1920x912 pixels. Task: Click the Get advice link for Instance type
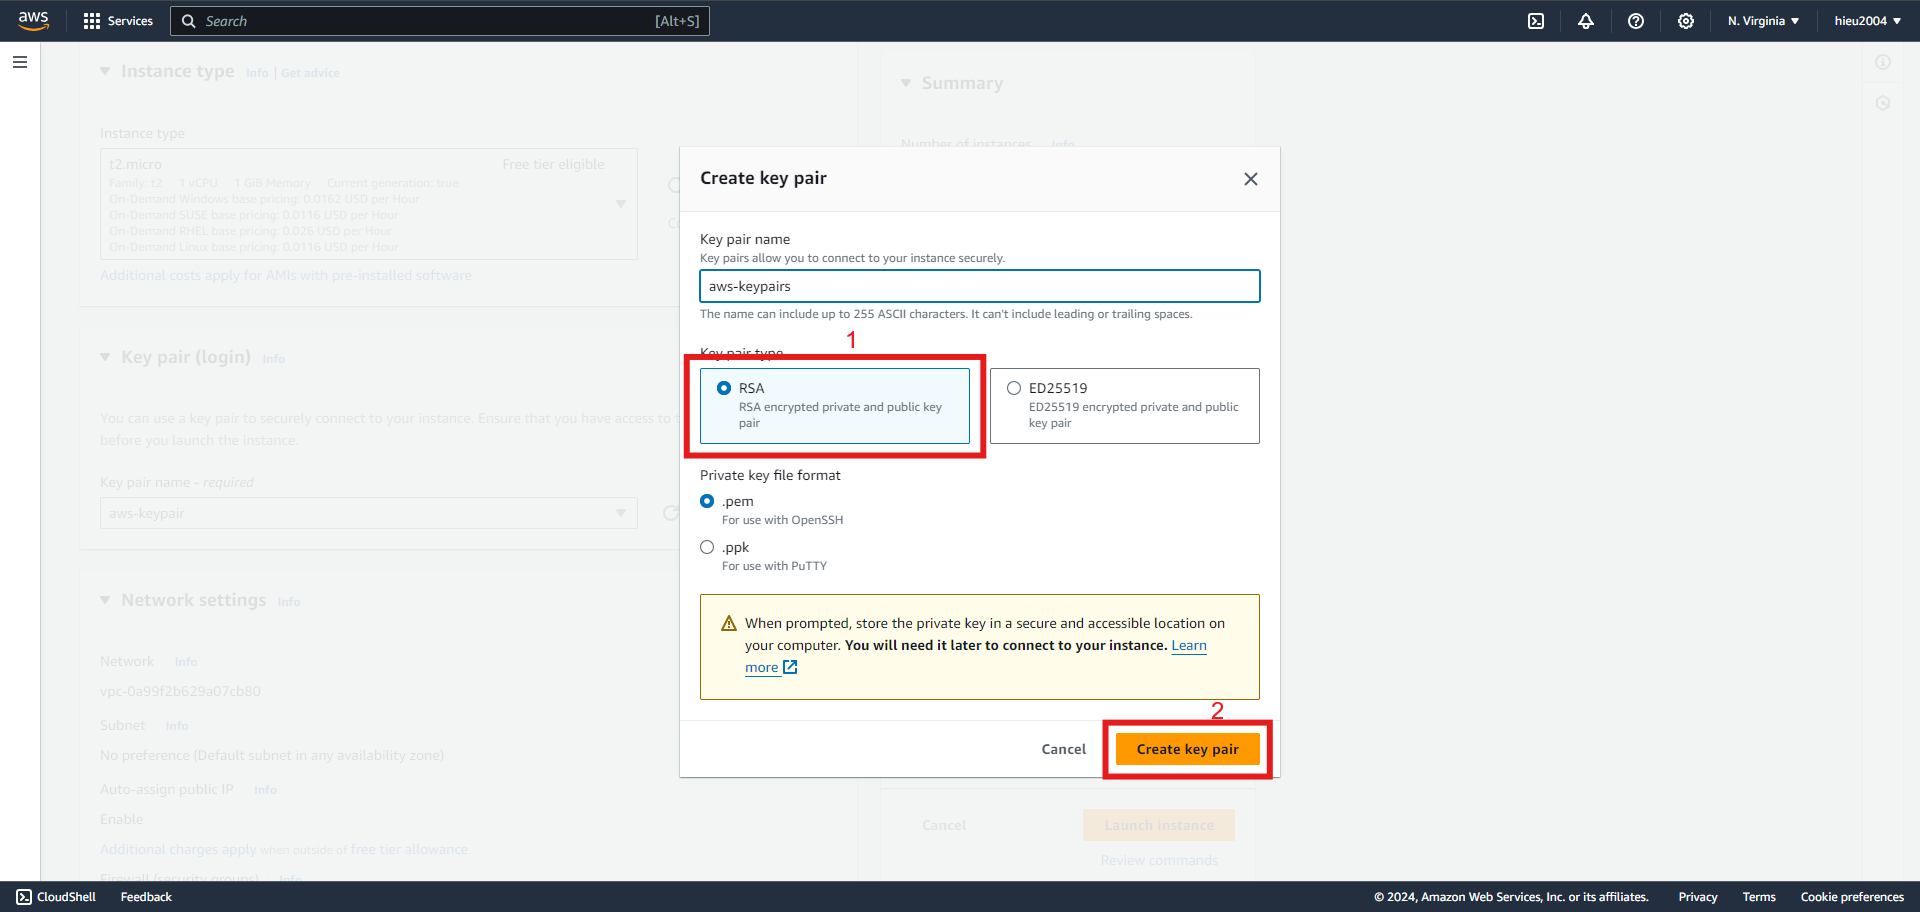click(310, 73)
